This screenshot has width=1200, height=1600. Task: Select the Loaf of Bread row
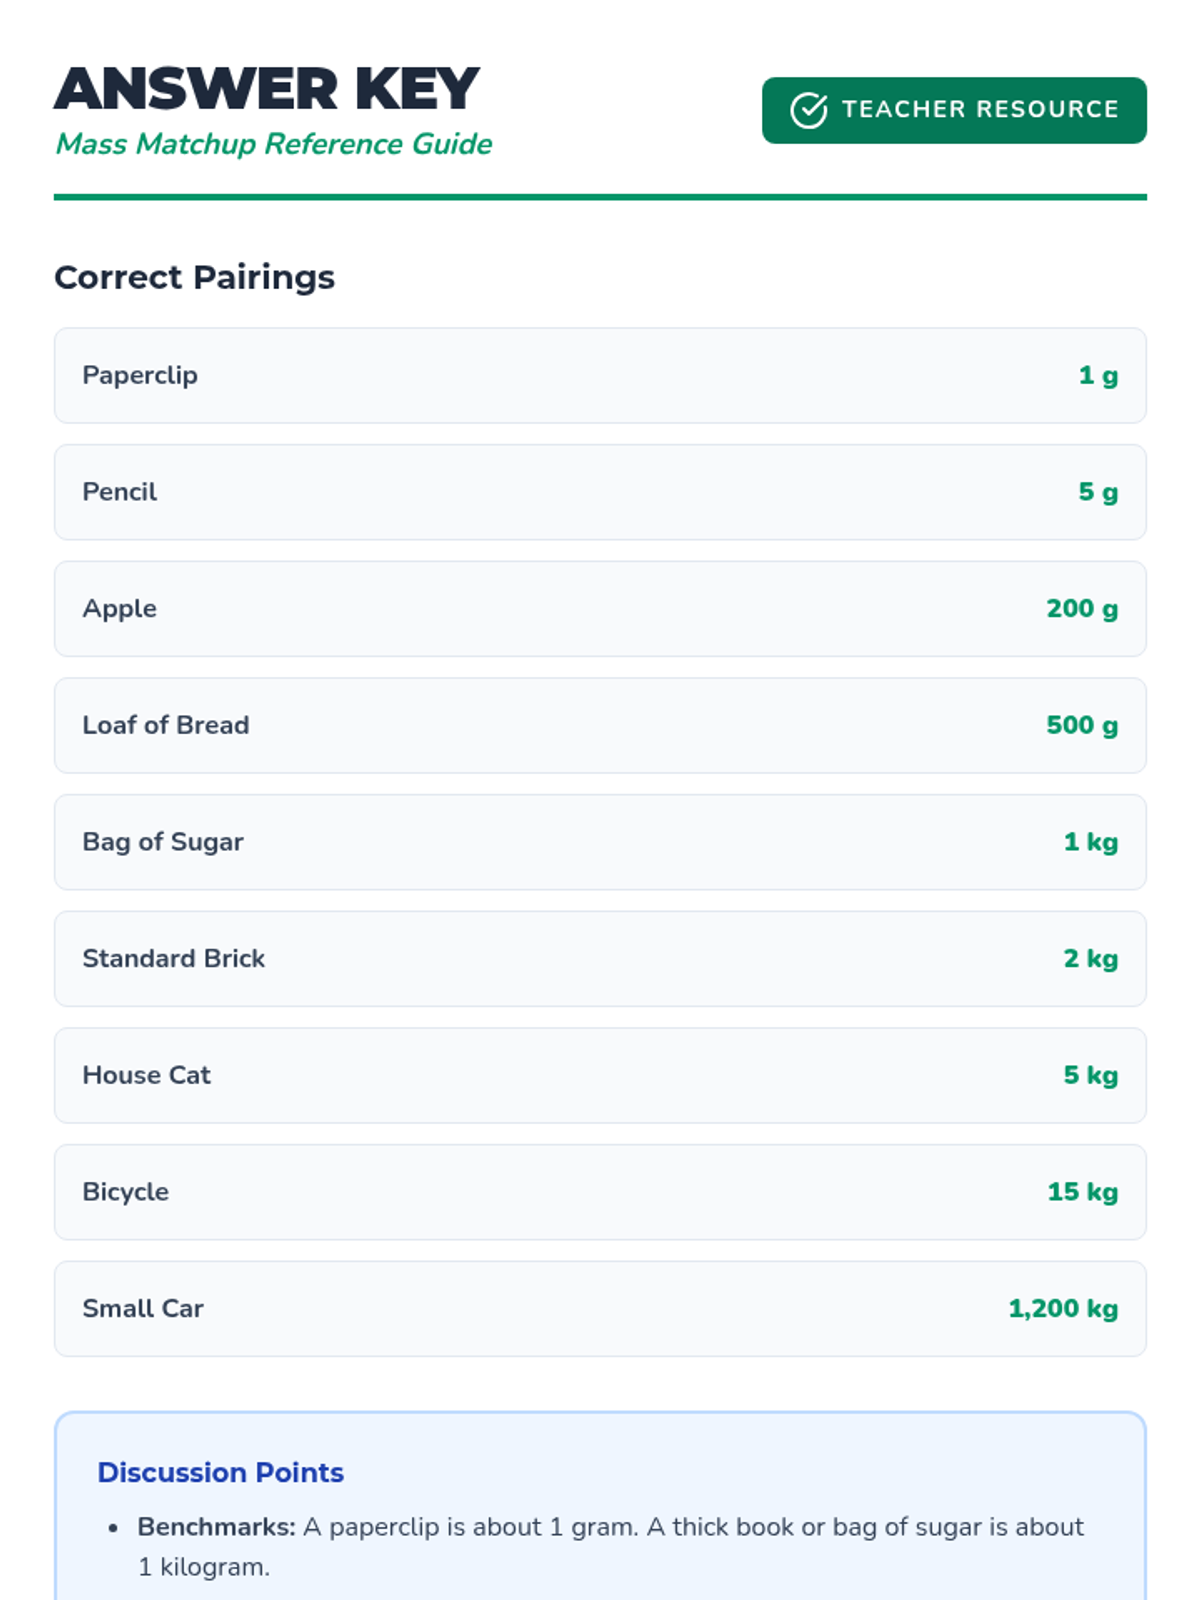click(600, 726)
